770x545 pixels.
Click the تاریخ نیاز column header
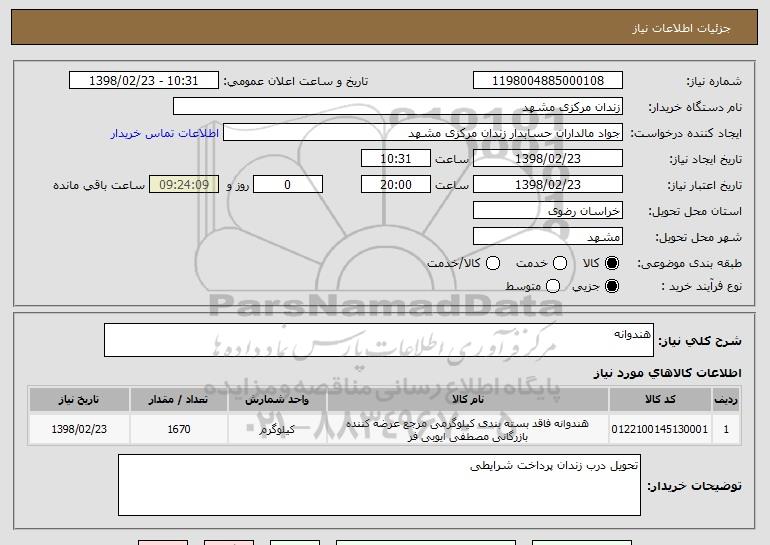pos(79,400)
